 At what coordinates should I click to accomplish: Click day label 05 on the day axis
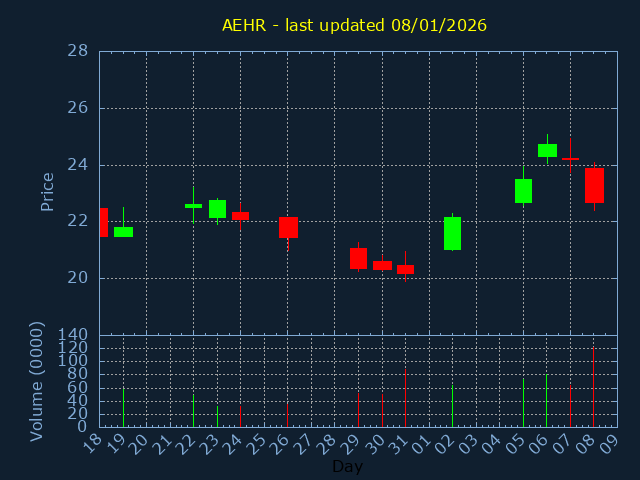point(517,444)
